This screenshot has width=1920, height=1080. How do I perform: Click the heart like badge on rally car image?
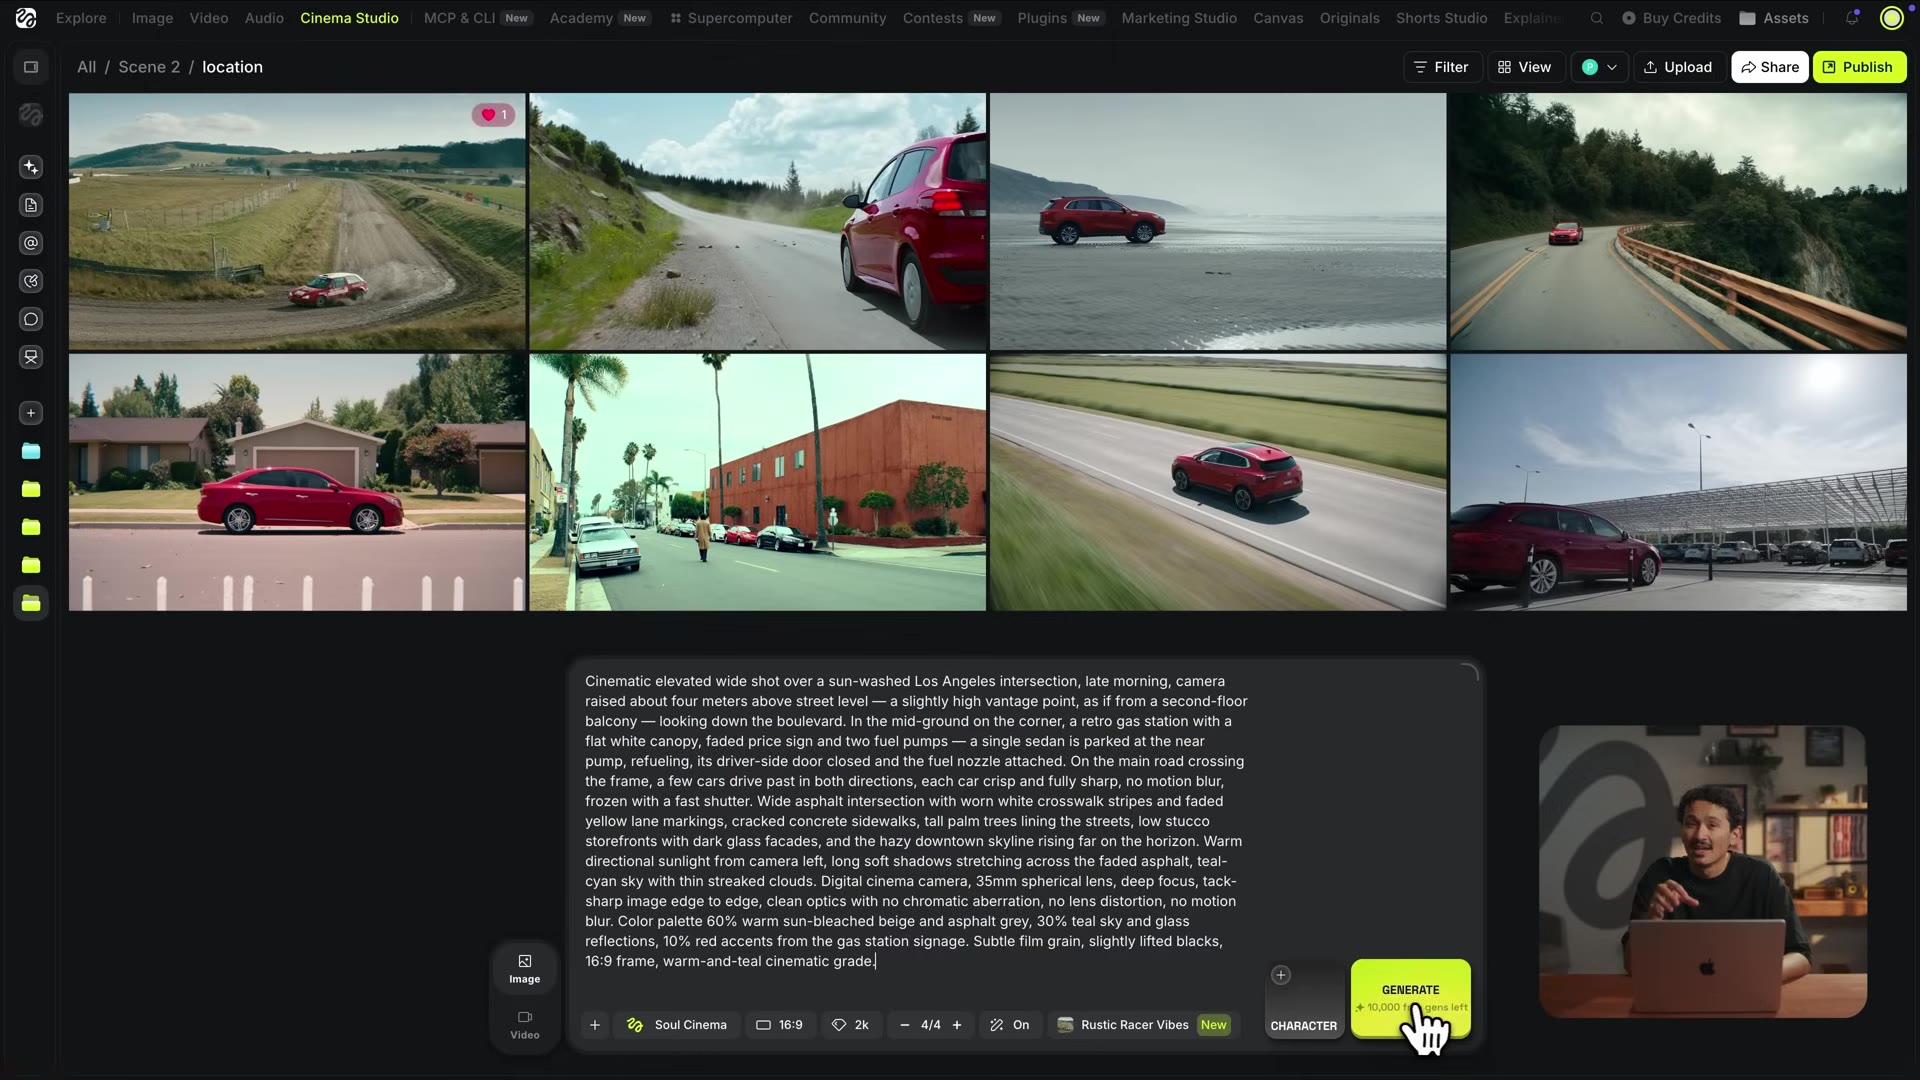(x=494, y=115)
